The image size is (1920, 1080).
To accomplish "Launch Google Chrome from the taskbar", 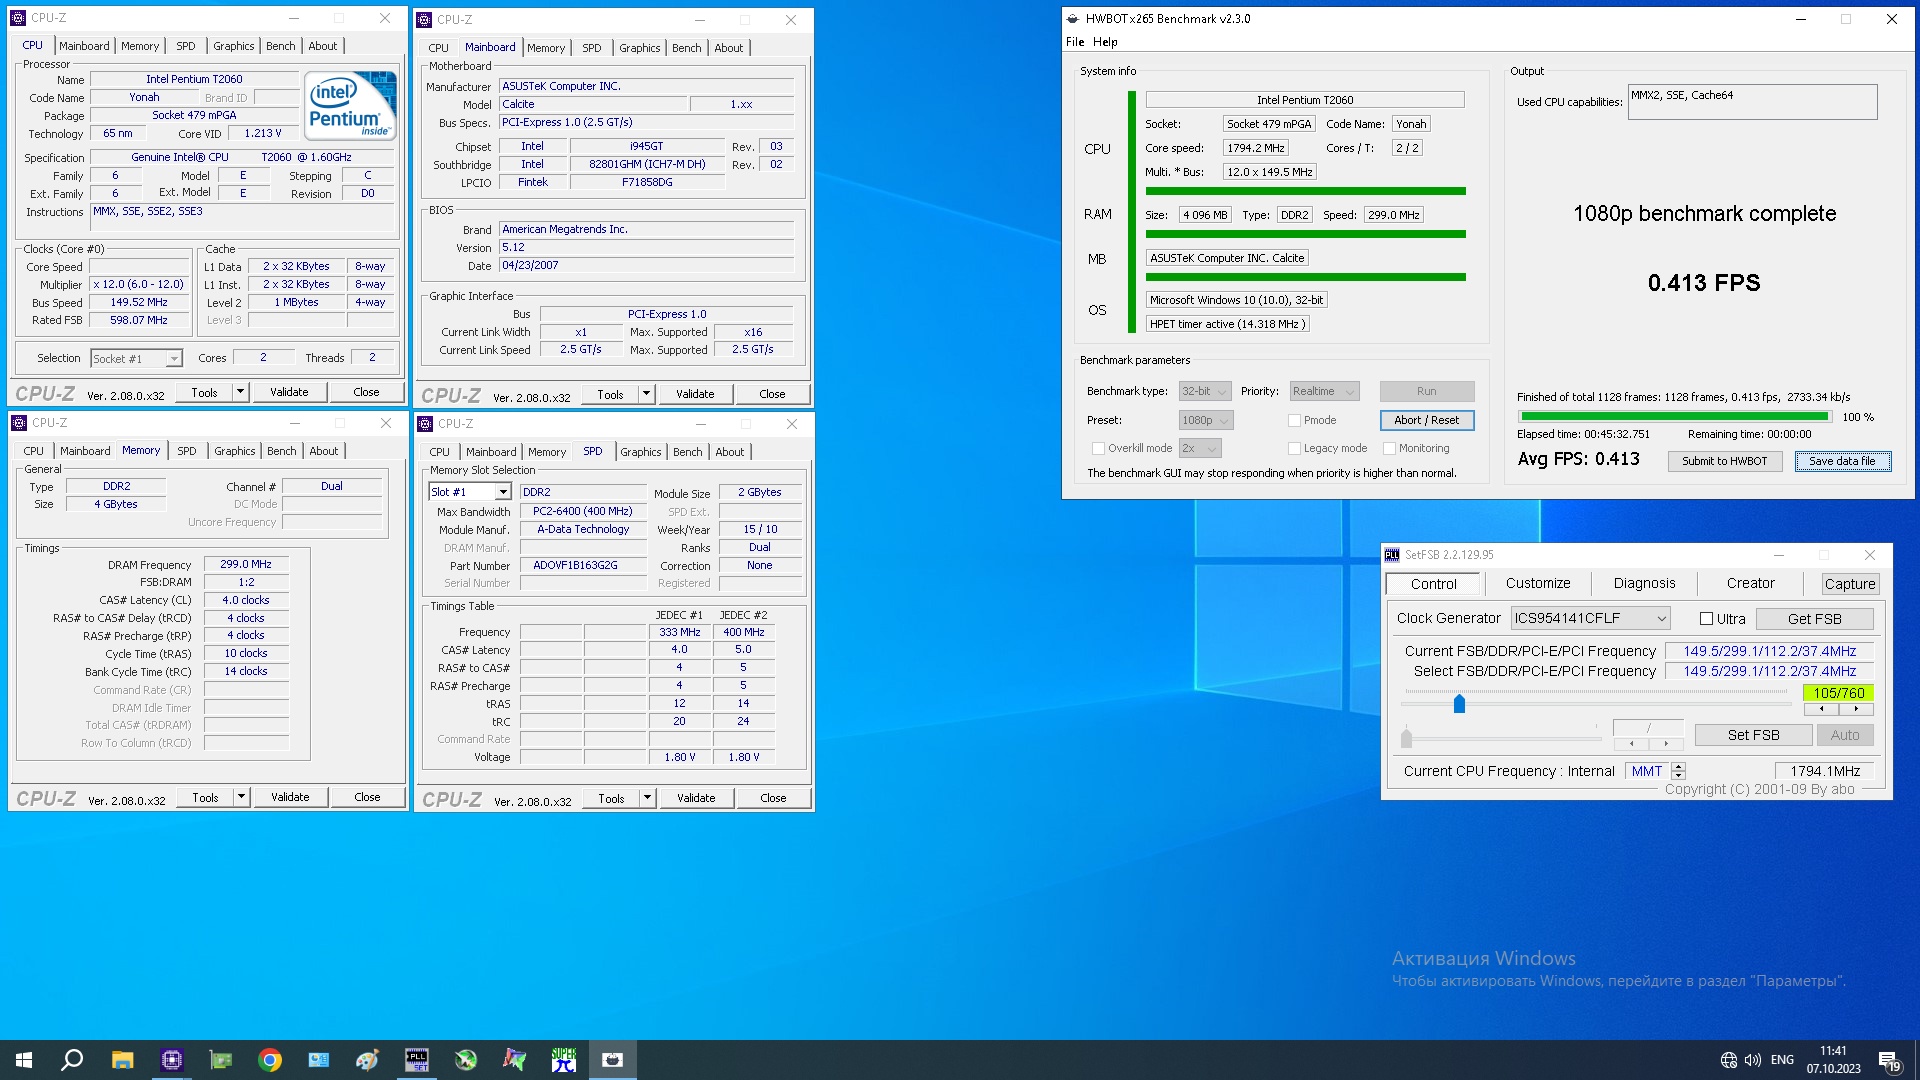I will tap(270, 1060).
